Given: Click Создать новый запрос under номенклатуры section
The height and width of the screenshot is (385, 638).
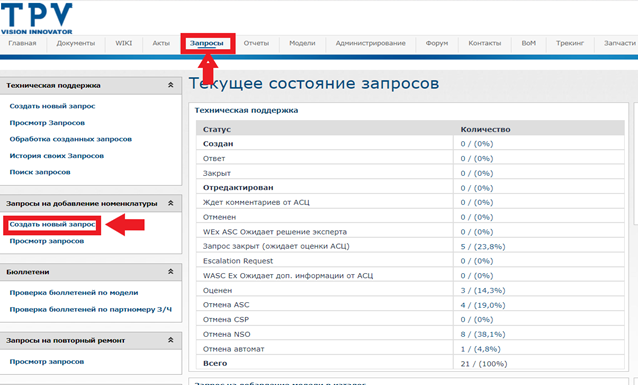Looking at the screenshot, I should tap(52, 225).
